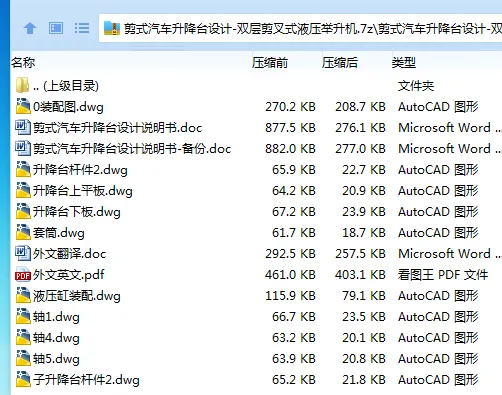Click the Word icon of 剪式汽车升降台设计说明书.doc

pos(23,127)
